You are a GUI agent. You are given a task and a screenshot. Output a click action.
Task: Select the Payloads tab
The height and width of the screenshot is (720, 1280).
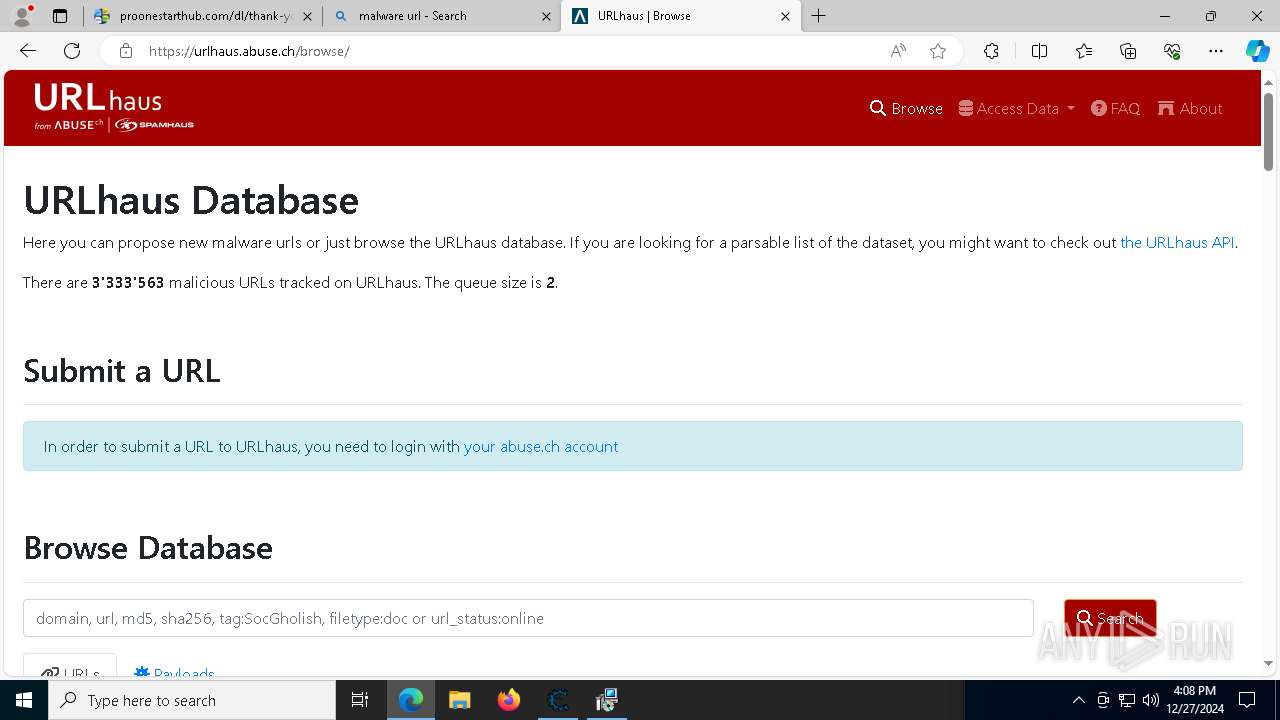coord(174,672)
